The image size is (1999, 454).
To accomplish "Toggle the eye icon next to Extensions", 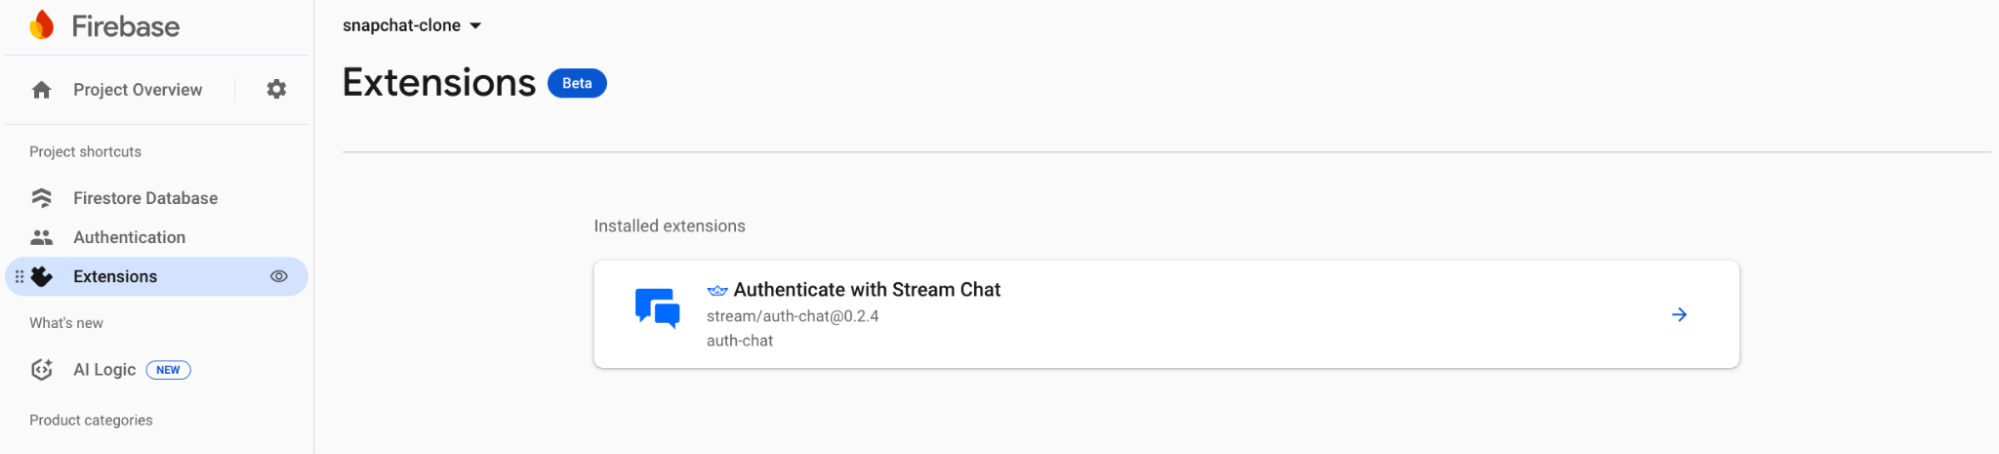I will 279,277.
